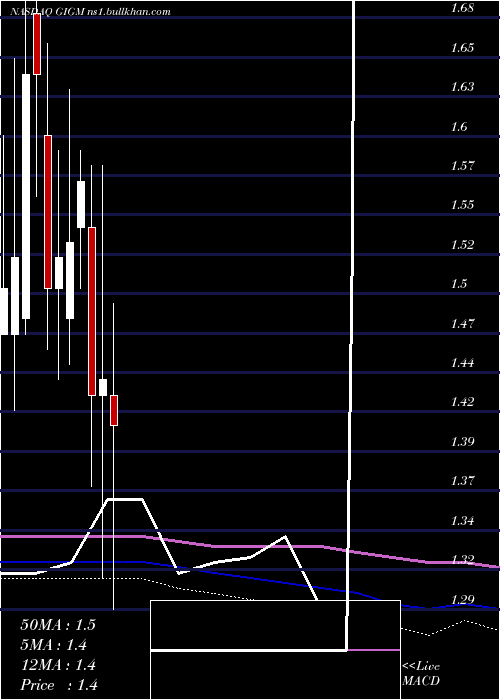Click the 1.39 price axis label
The height and width of the screenshot is (700, 500).
point(462,442)
